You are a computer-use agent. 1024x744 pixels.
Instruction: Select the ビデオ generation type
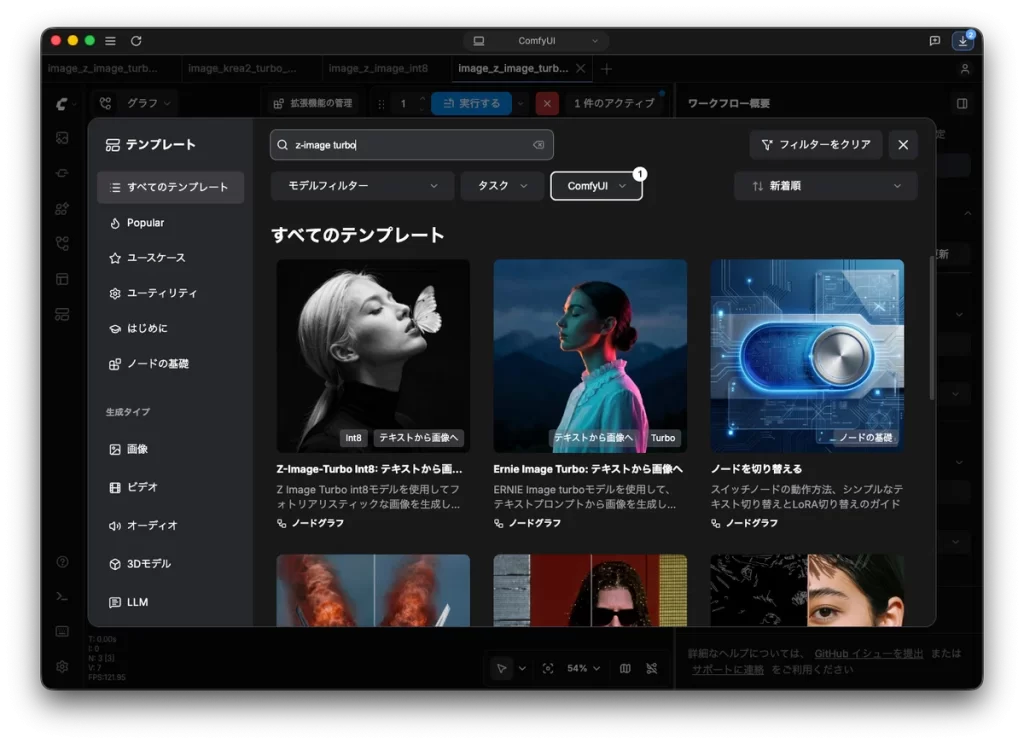(x=170, y=487)
